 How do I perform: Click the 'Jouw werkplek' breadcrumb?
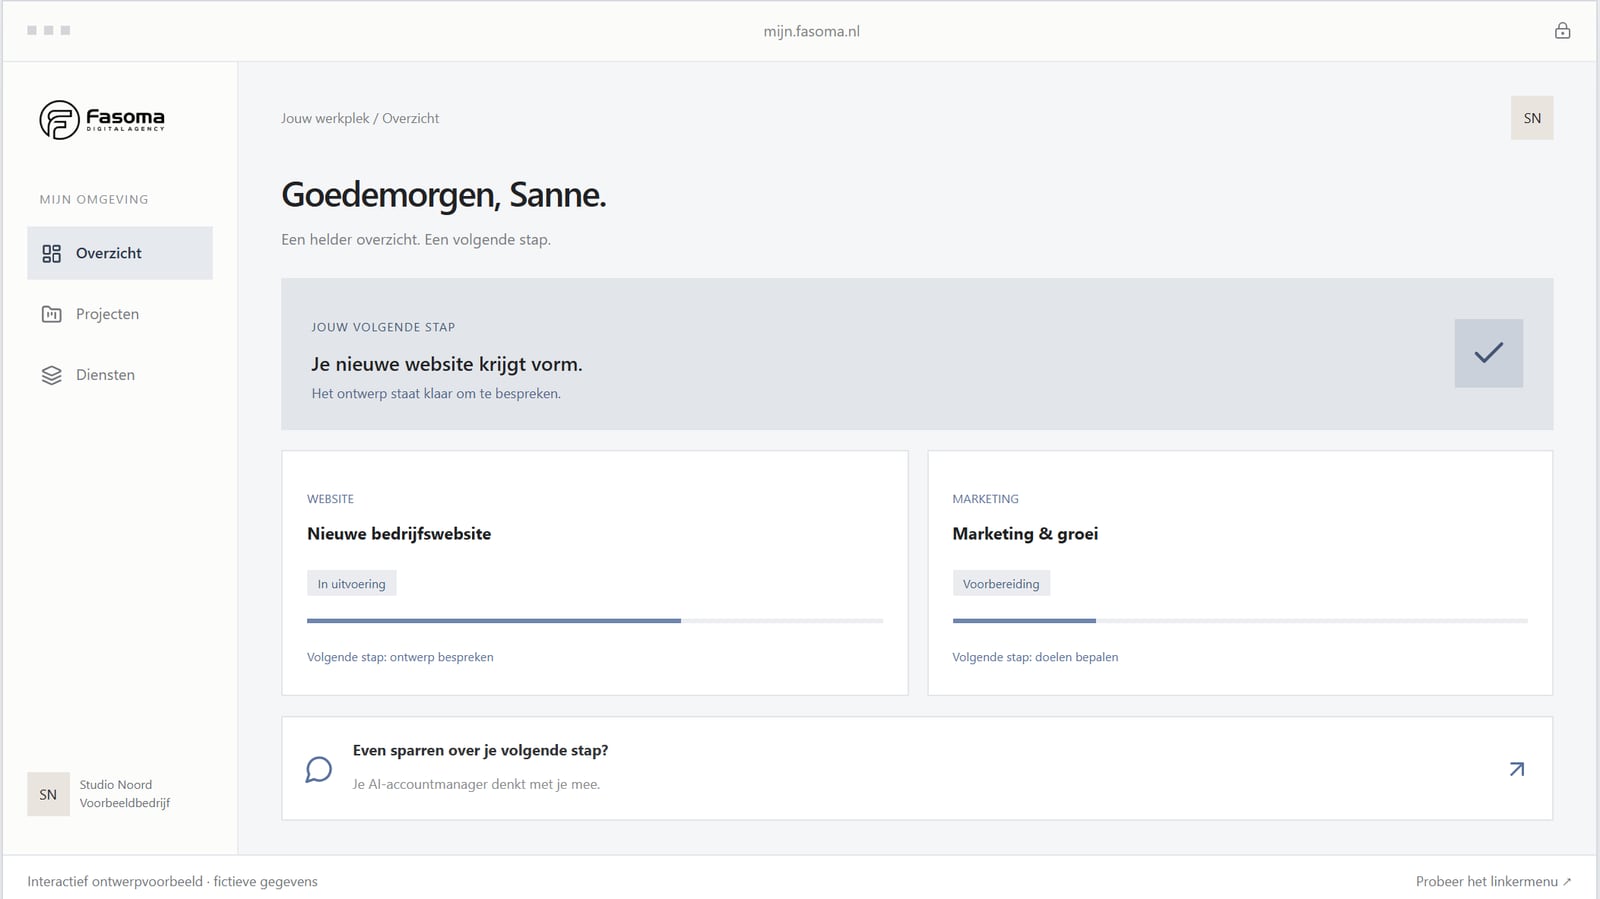(x=325, y=118)
